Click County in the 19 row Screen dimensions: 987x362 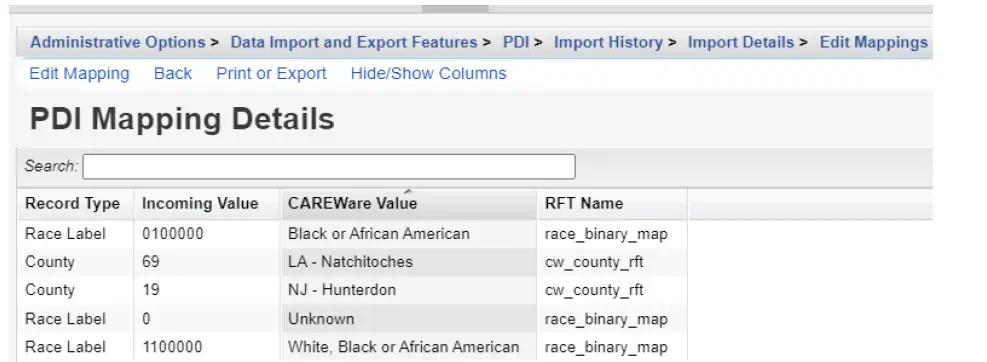pyautogui.click(x=50, y=290)
